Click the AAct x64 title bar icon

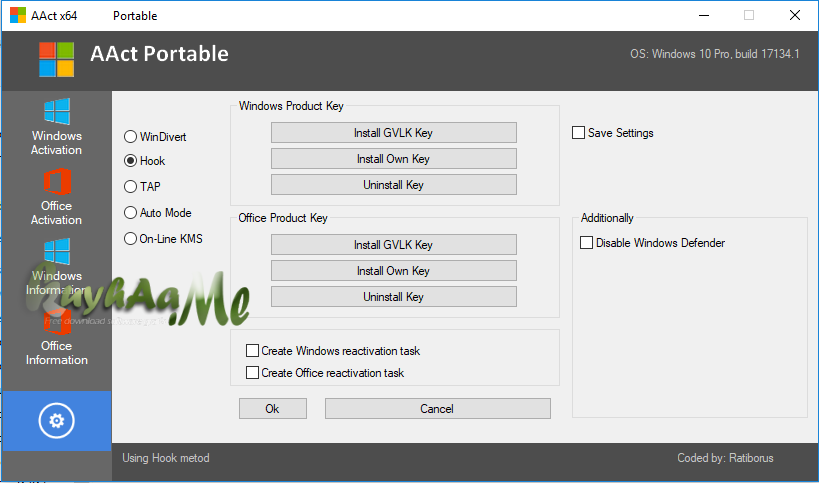[x=18, y=15]
